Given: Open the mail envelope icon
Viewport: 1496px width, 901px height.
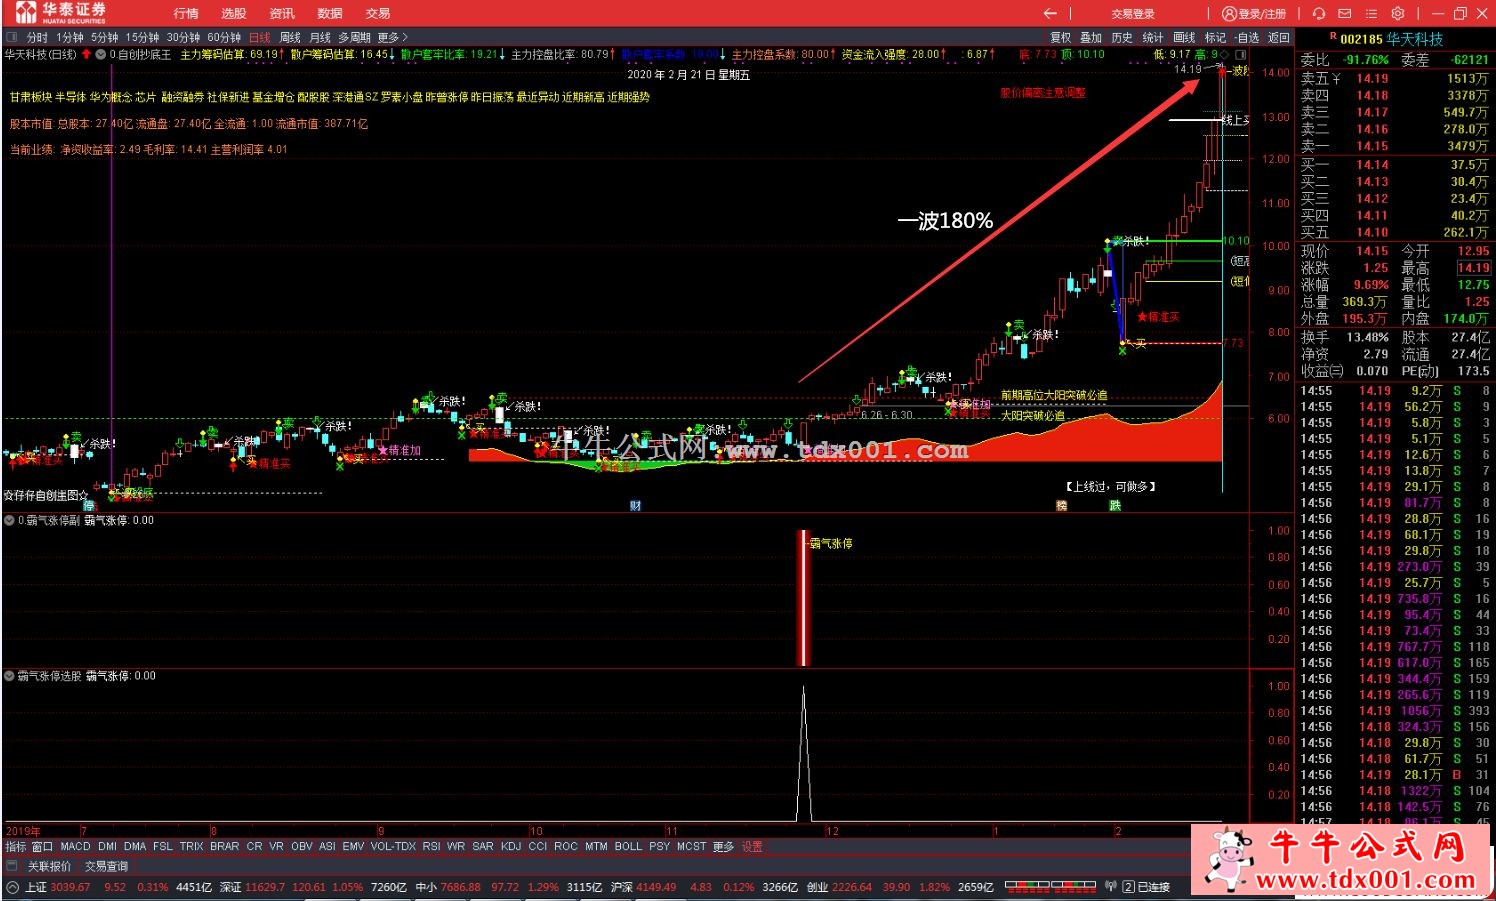Looking at the screenshot, I should click(x=1345, y=14).
